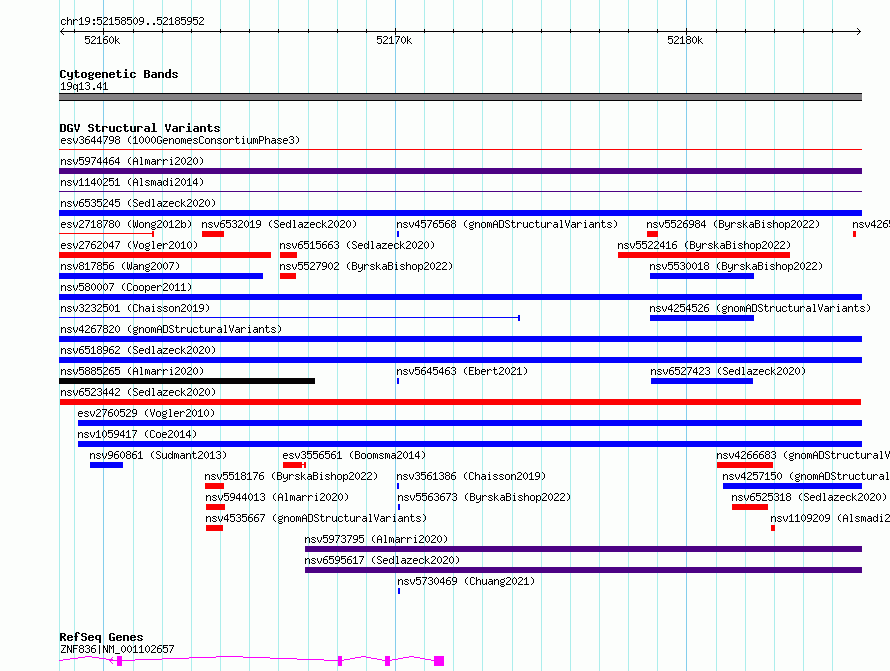The width and height of the screenshot is (890, 671).
Task: Click the nsv3232501 Chaisson2019 label
Action: (135, 308)
